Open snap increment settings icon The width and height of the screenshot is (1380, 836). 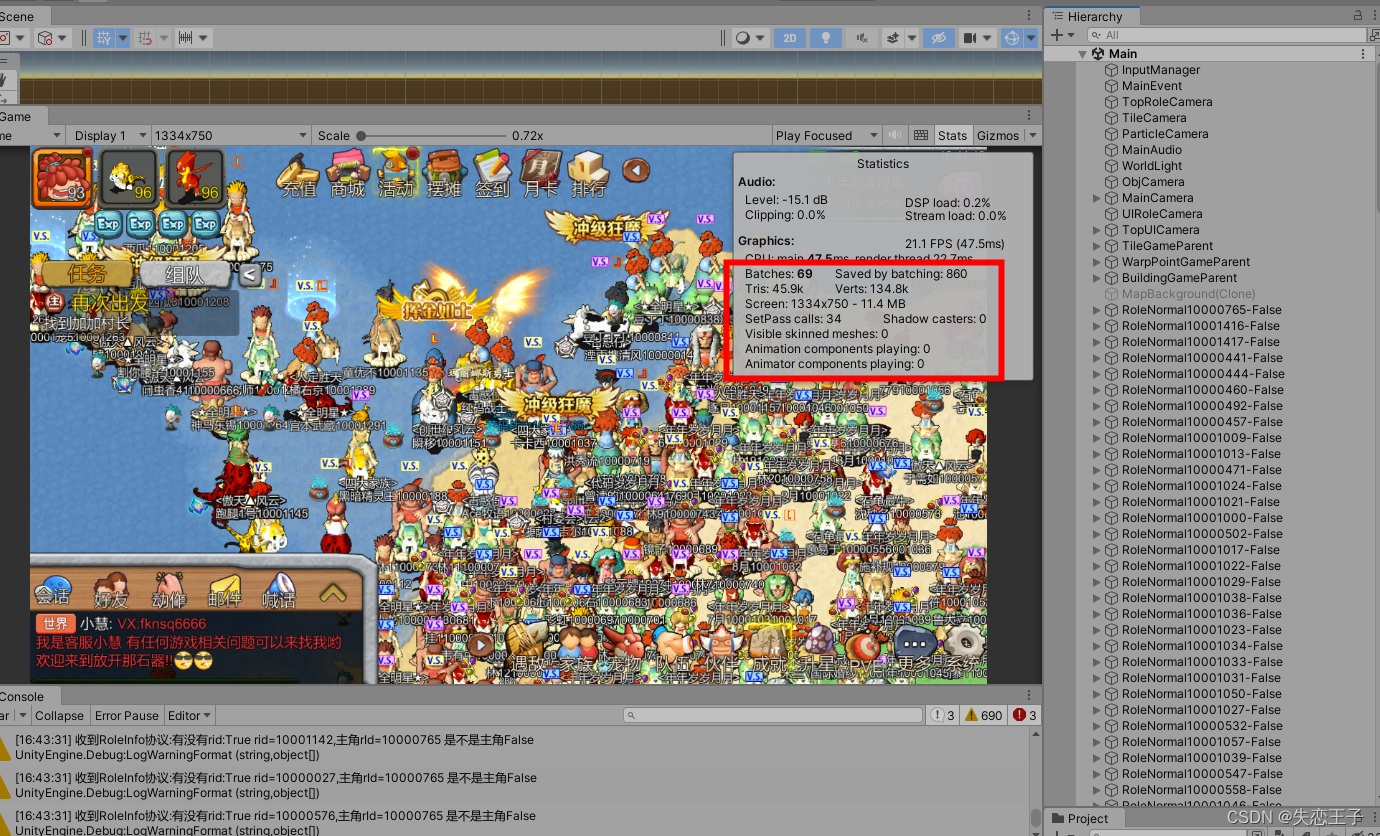tap(186, 38)
